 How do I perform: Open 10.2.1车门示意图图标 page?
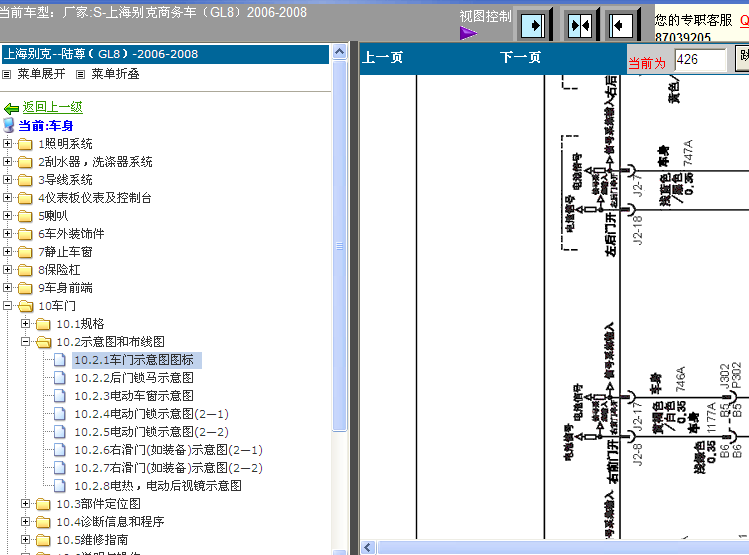[134, 360]
